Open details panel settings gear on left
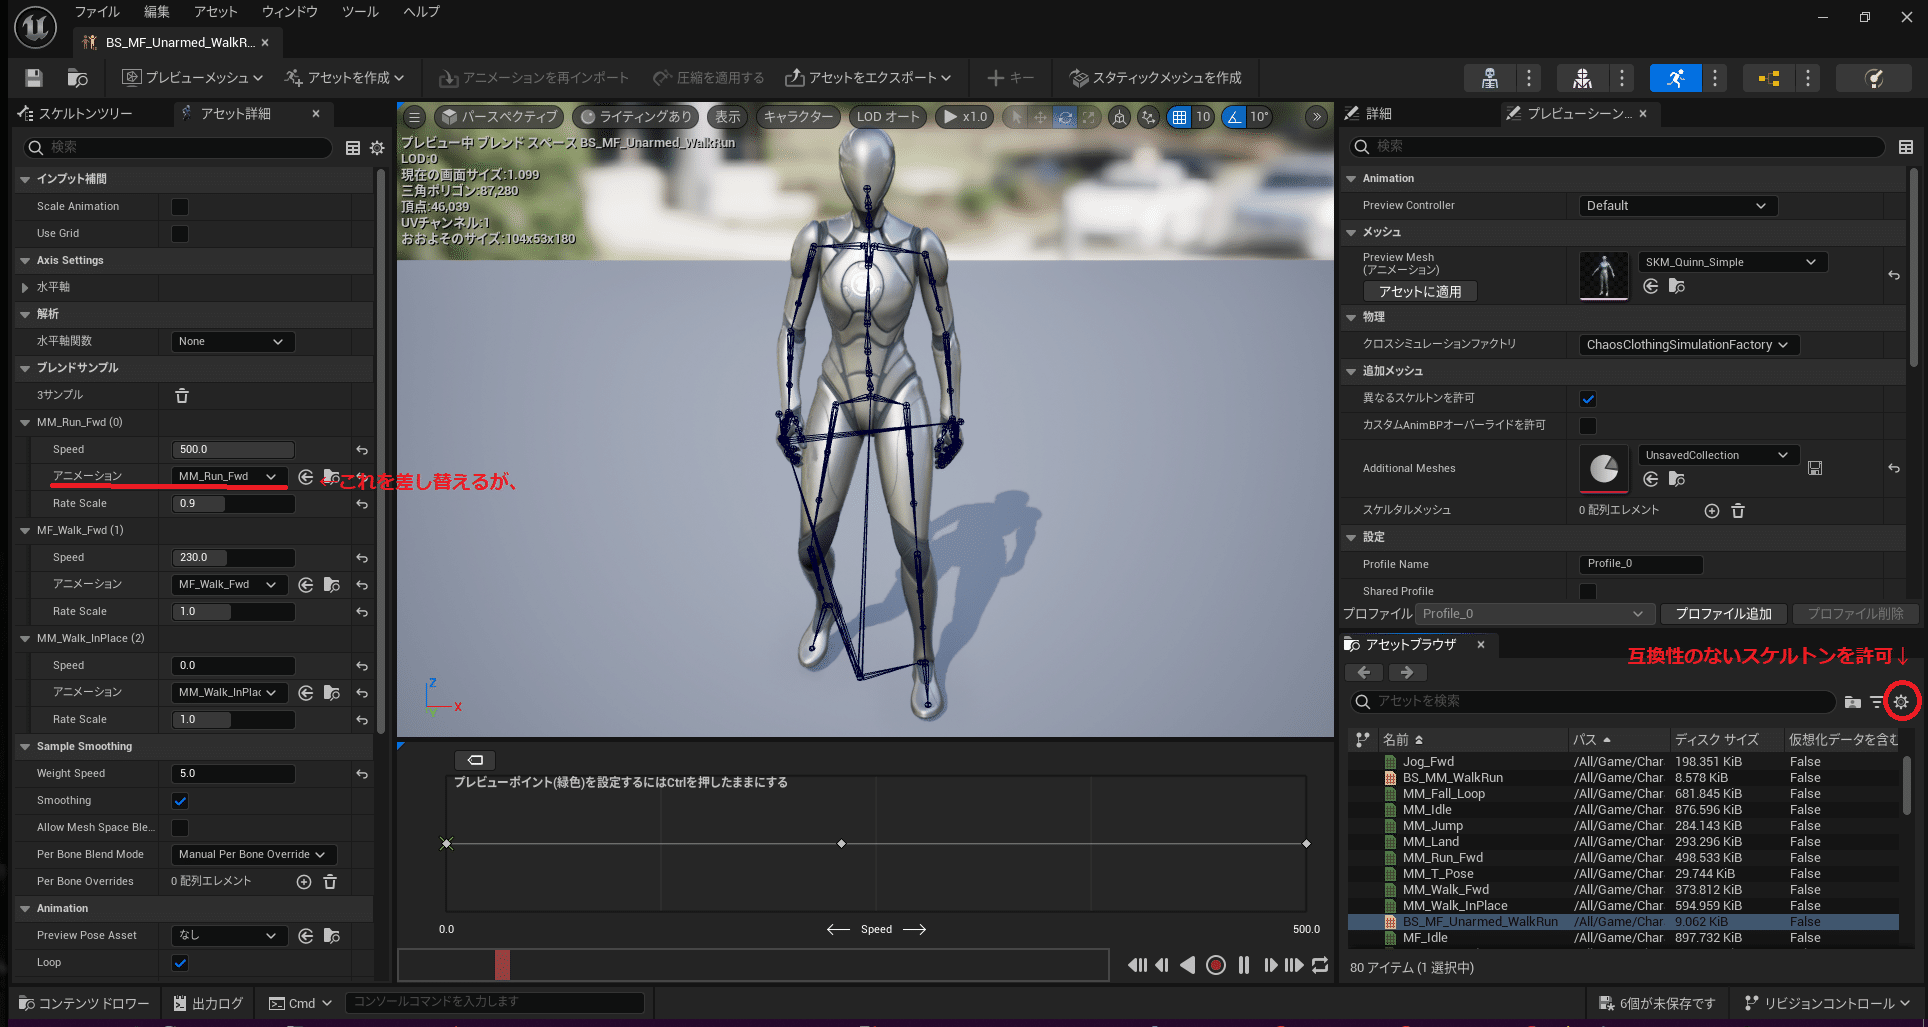 pyautogui.click(x=377, y=148)
